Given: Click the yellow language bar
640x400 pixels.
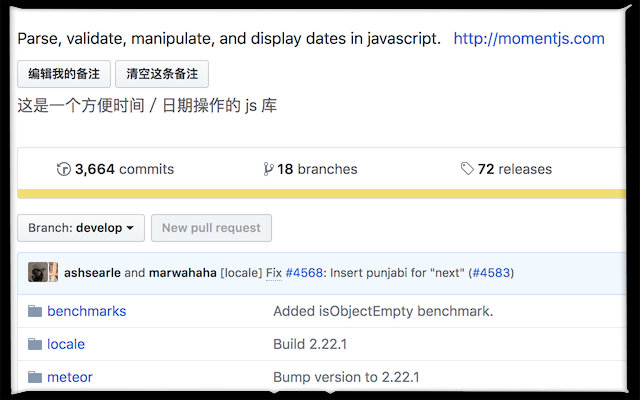Looking at the screenshot, I should (322, 193).
